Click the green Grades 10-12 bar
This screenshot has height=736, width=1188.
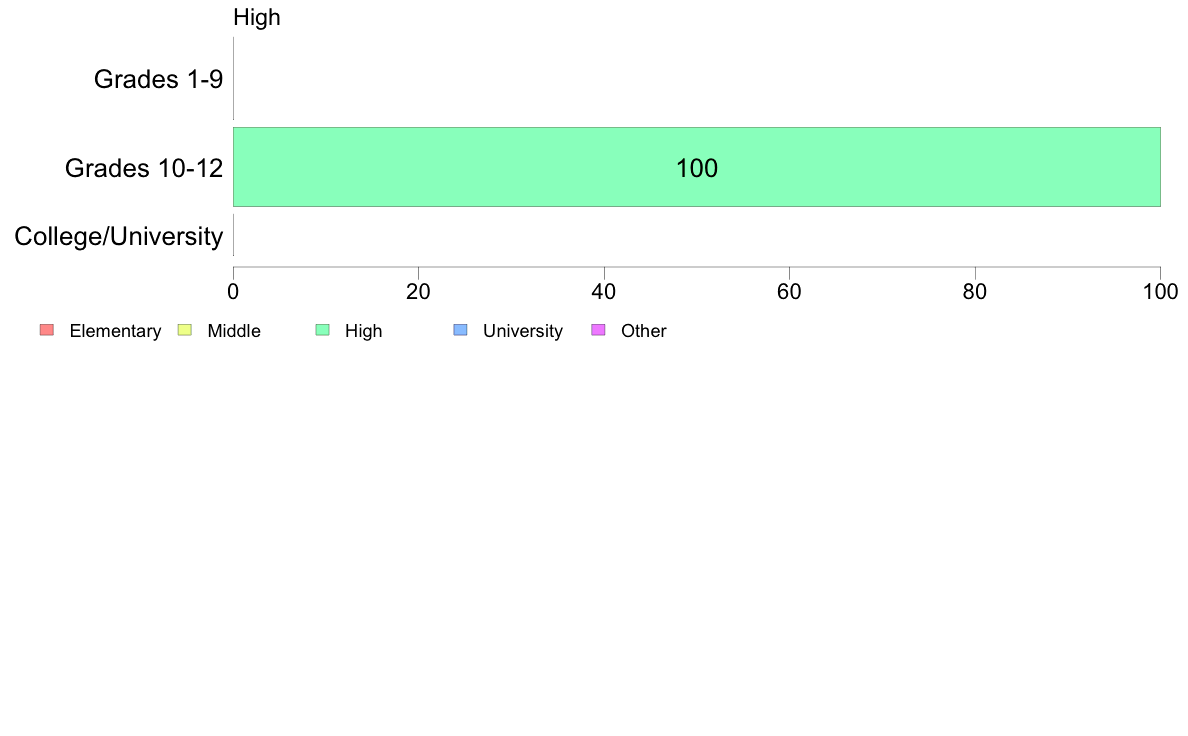coord(697,167)
